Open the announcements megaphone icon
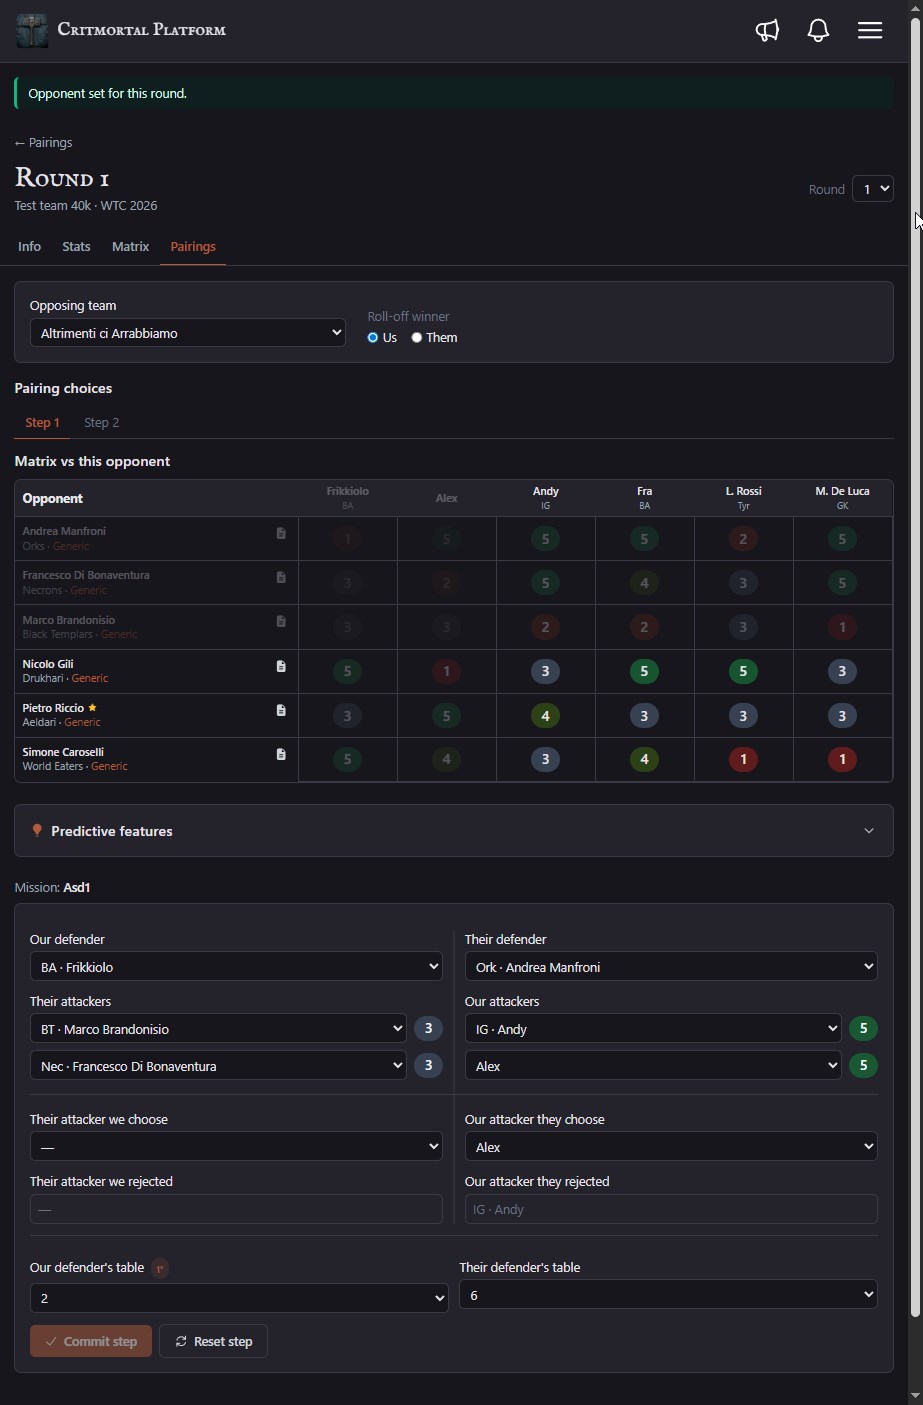 [x=767, y=30]
